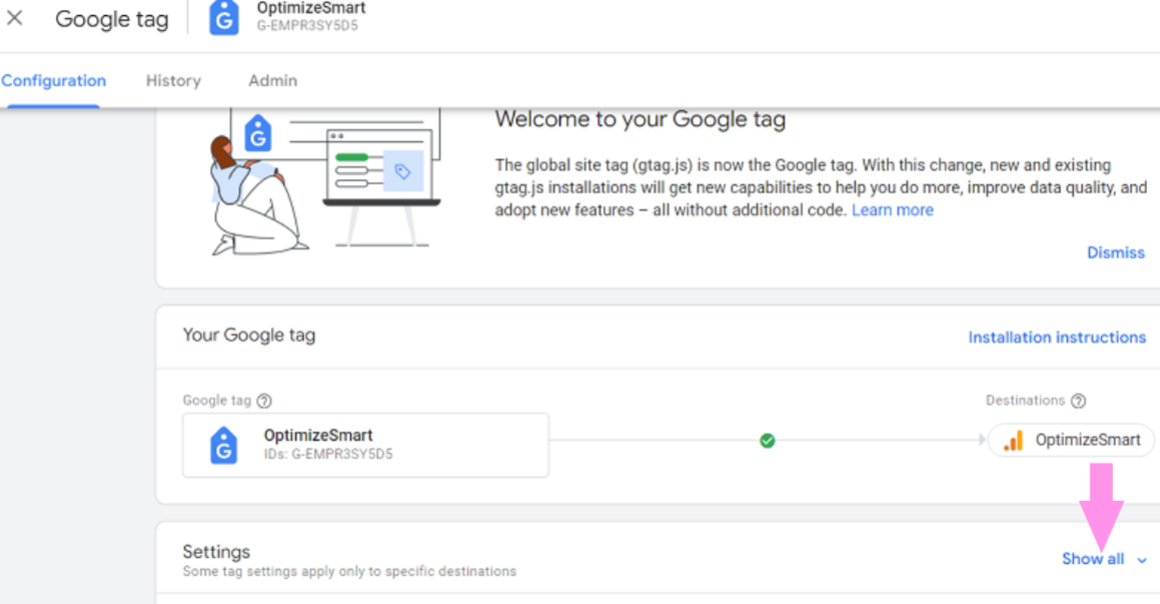The image size is (1160, 604).
Task: Select the OptimizeSmart destination chip label
Action: [x=1087, y=440]
